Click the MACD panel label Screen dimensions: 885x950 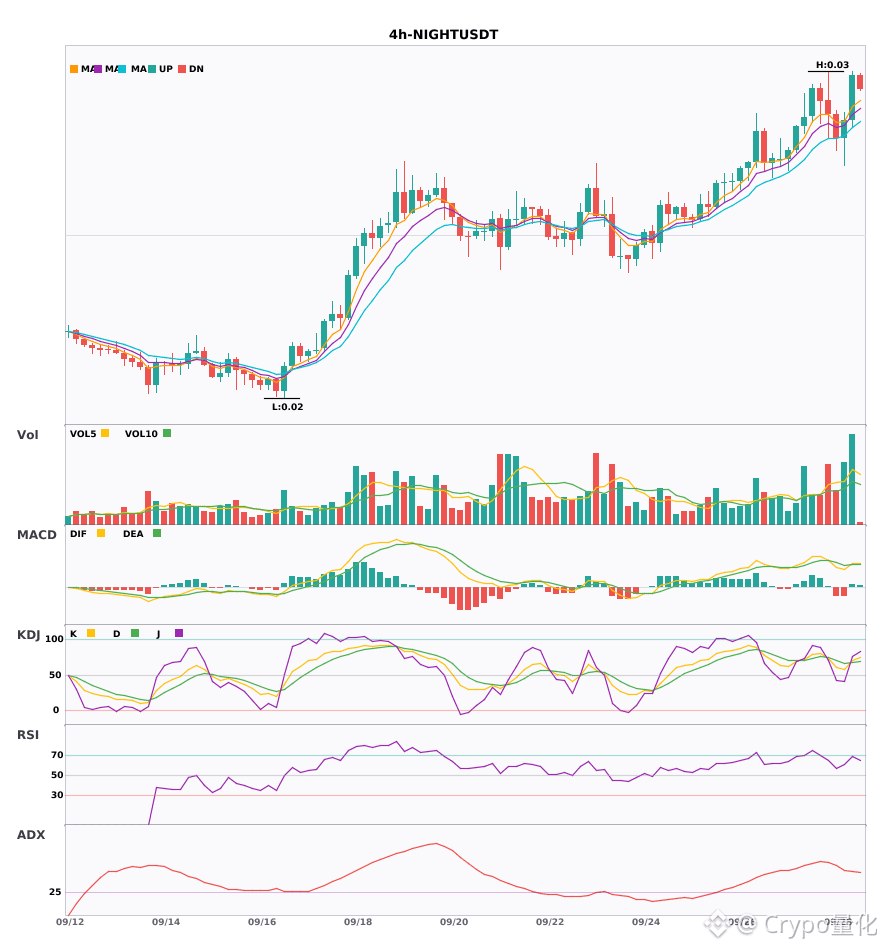click(36, 535)
